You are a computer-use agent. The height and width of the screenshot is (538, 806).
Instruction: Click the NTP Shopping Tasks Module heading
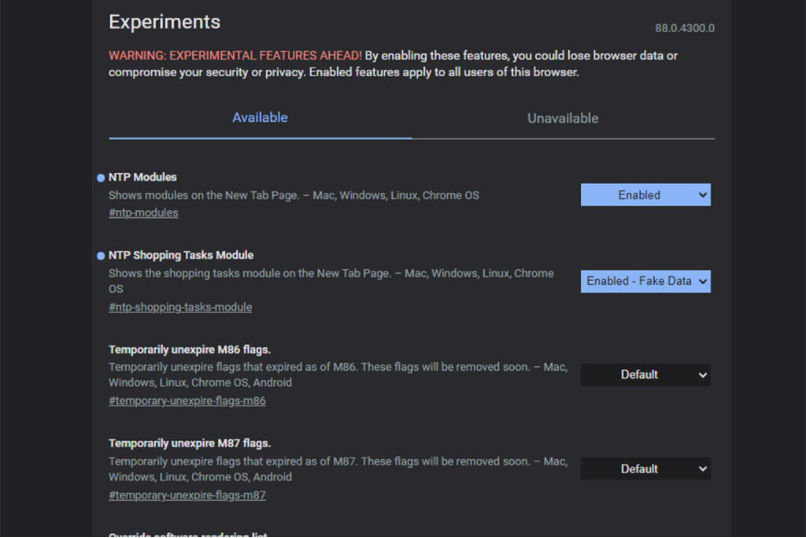pos(181,255)
